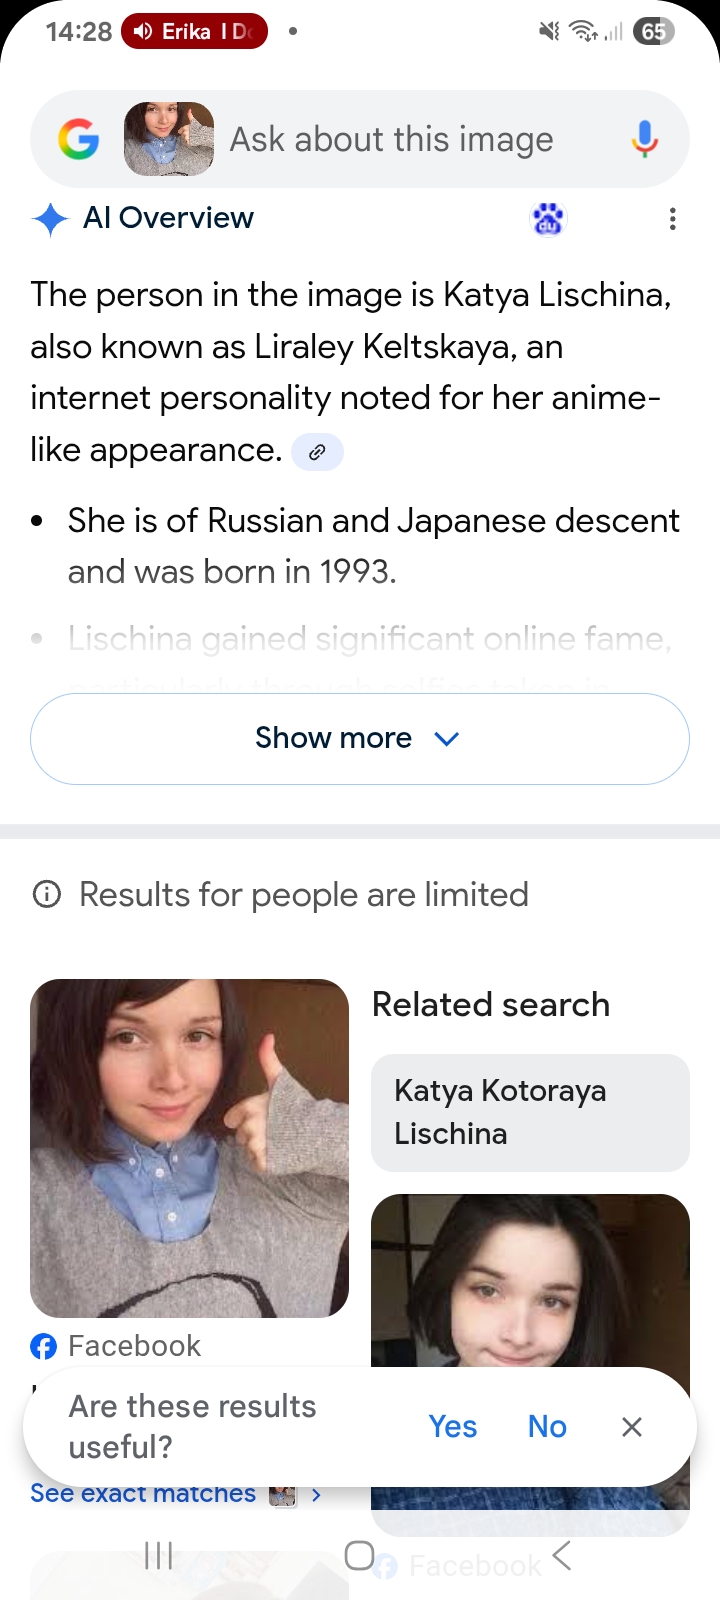This screenshot has height=1600, width=720.
Task: Tap the AI Overview sparkle icon
Action: [x=50, y=218]
